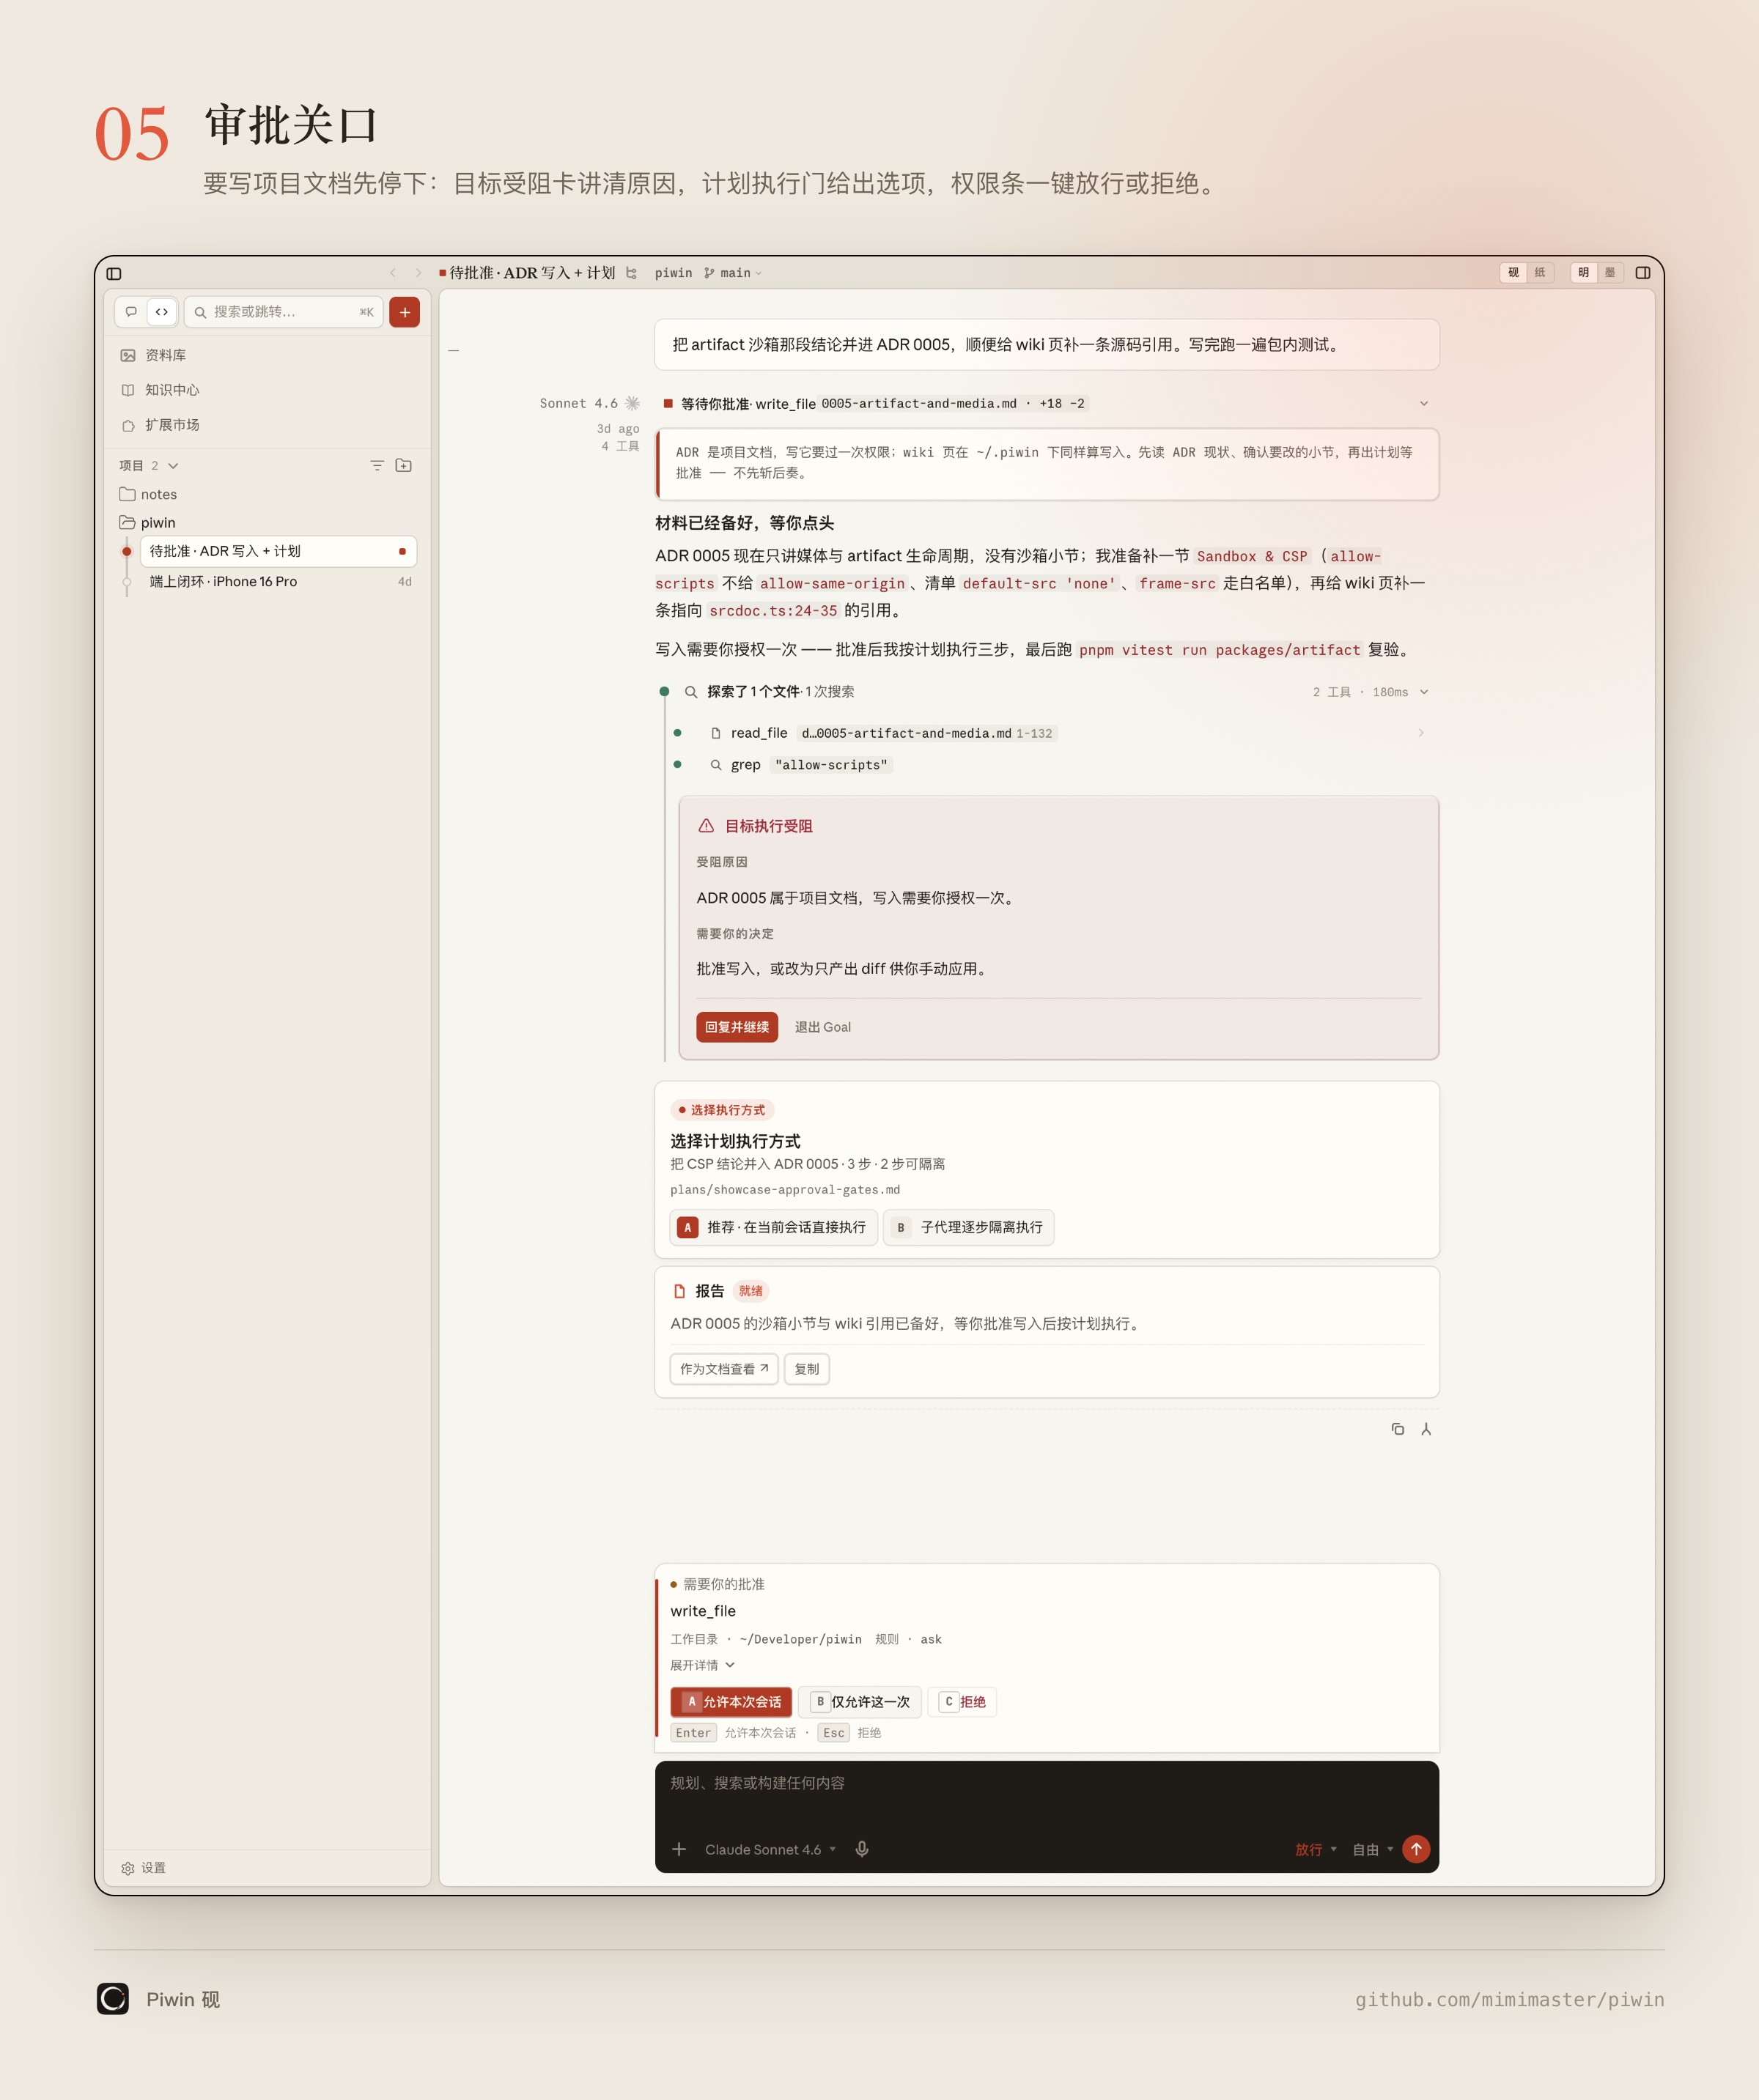Add attachment with the composer plus icon

tap(679, 1849)
